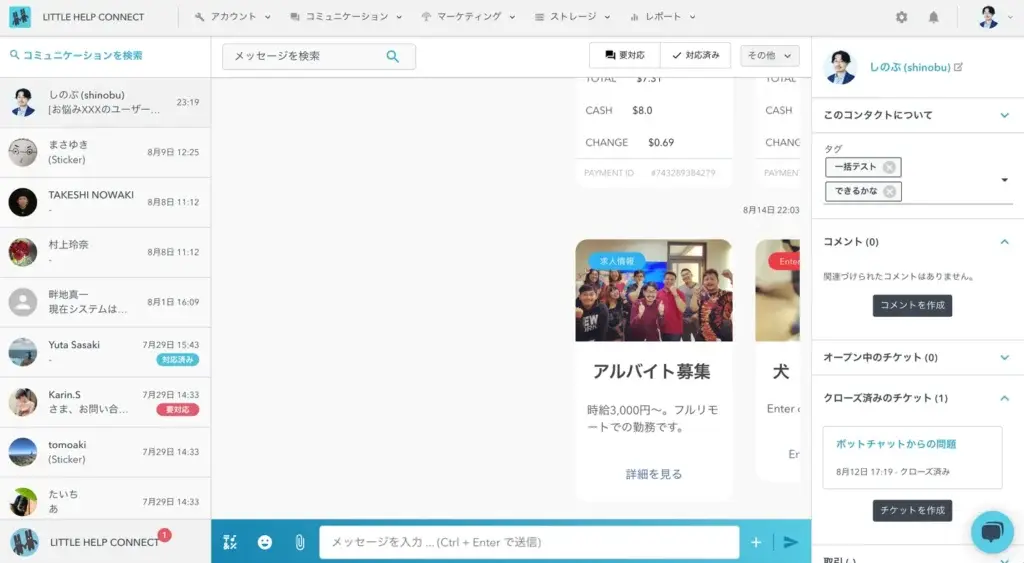
Task: Remove the できるかな tag
Action: pyautogui.click(x=889, y=191)
